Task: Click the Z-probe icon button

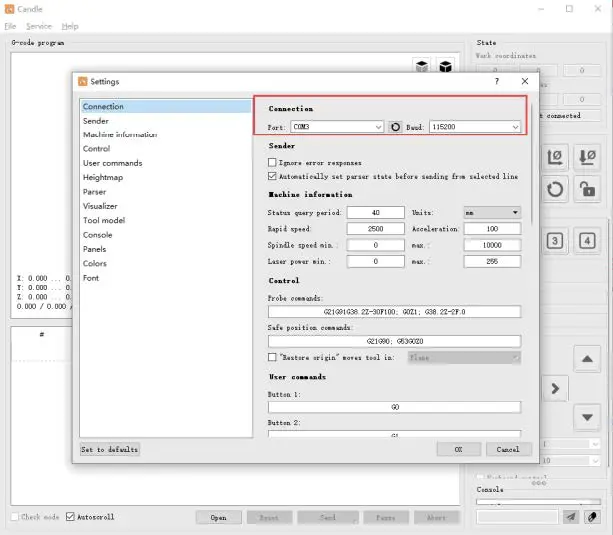Action: click(586, 157)
